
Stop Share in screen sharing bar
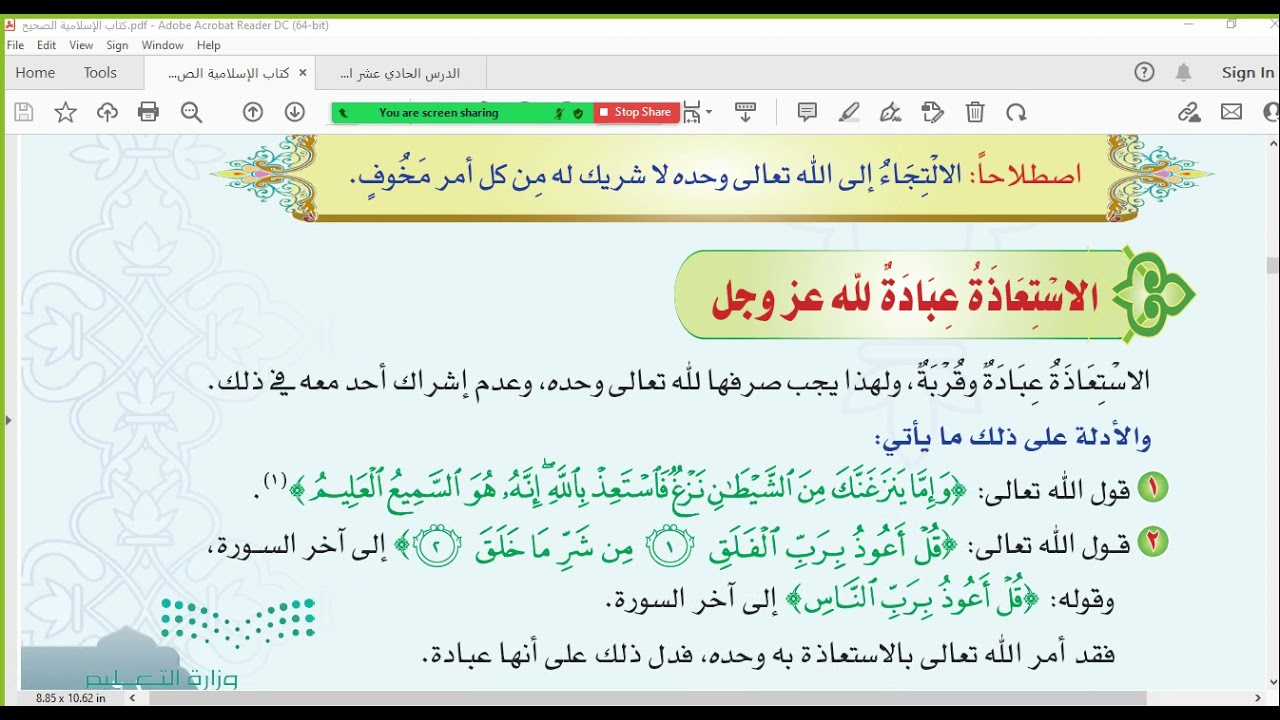click(x=636, y=113)
